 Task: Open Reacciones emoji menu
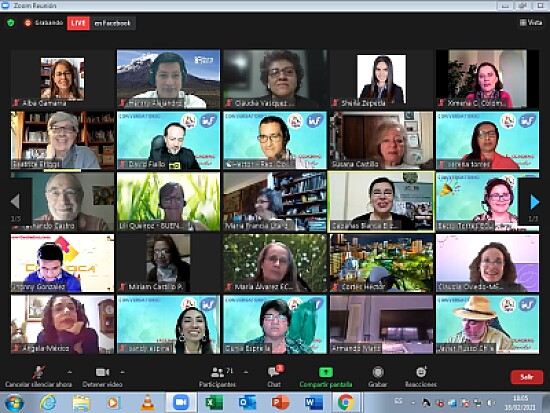coord(421,372)
